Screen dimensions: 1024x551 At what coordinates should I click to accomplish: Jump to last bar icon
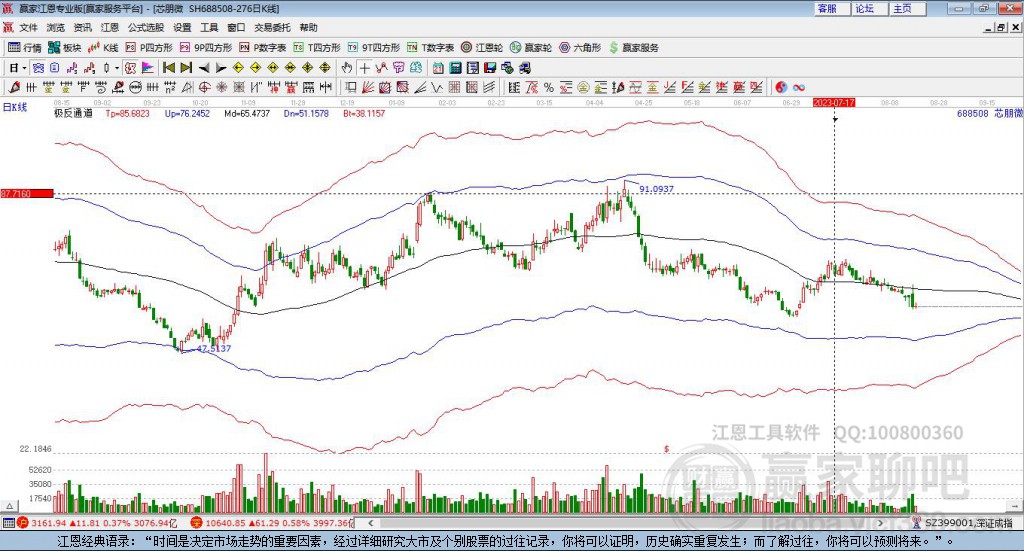(186, 68)
